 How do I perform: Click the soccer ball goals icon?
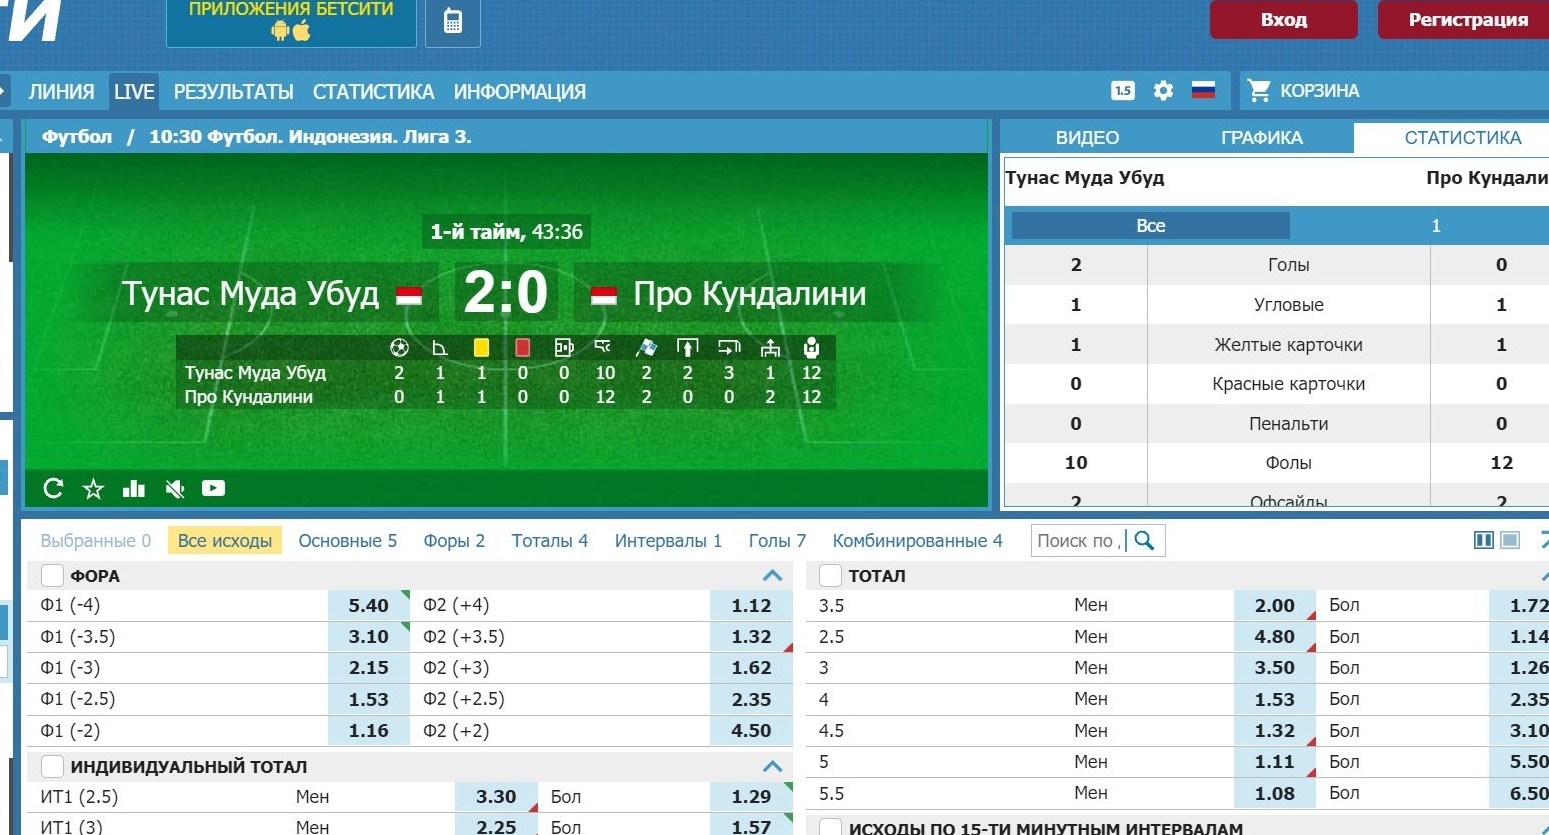pyautogui.click(x=399, y=347)
